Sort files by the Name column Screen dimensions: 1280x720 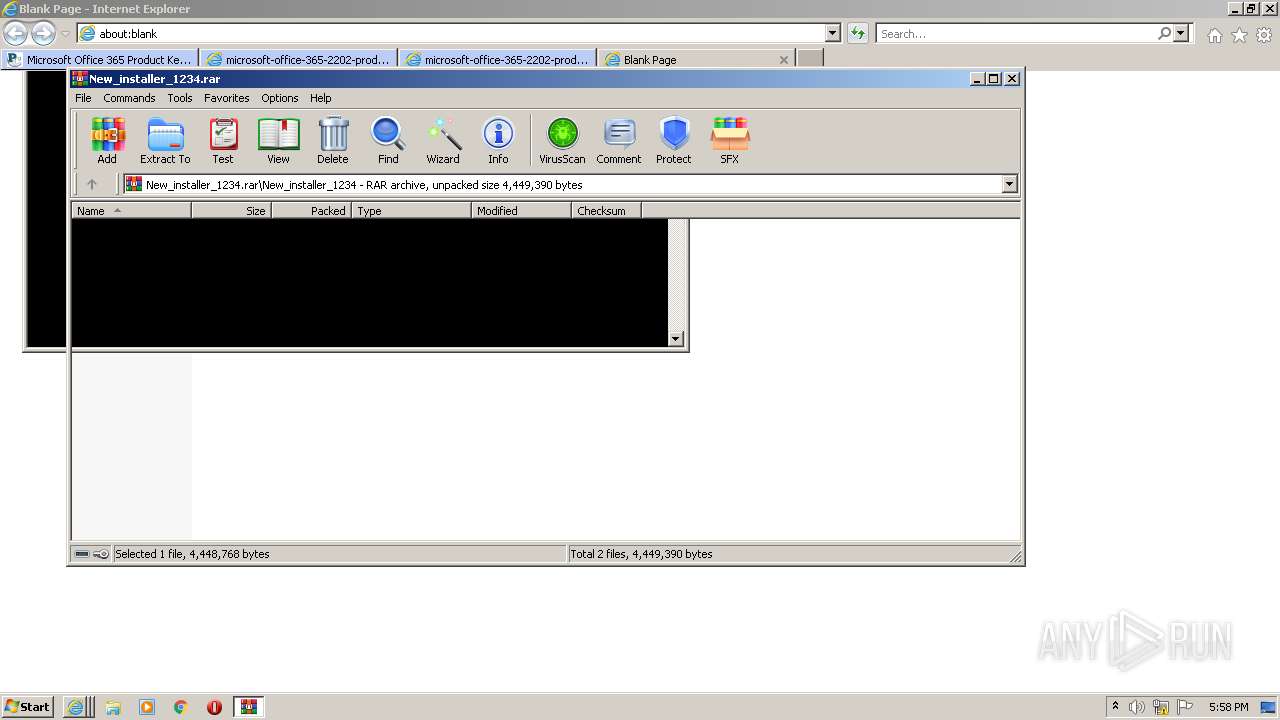pyautogui.click(x=131, y=211)
